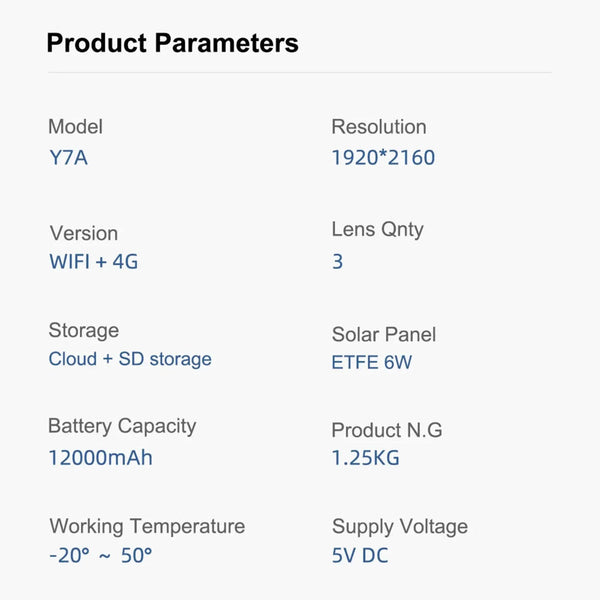Click the Lens Qnty label
Screen dimensions: 600x600
377,229
